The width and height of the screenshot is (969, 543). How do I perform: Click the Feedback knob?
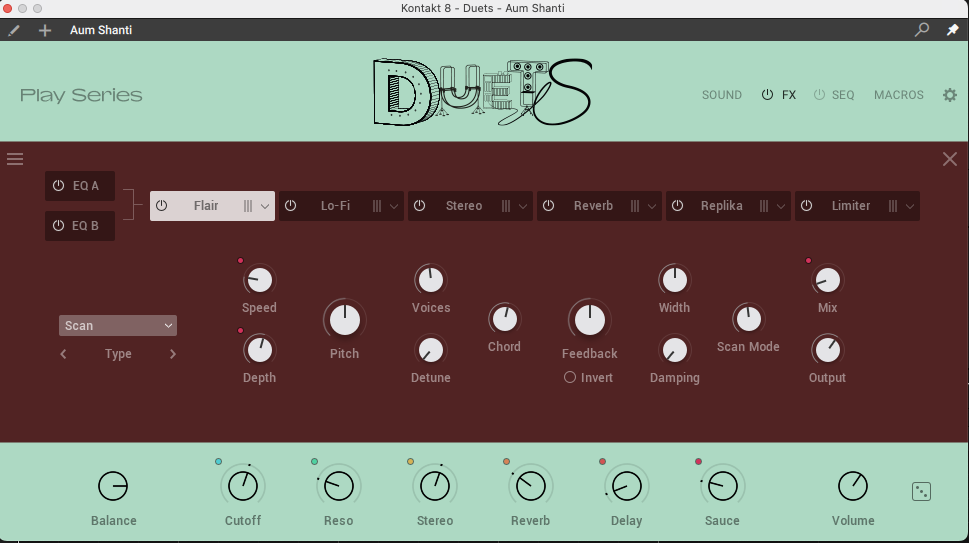pos(590,320)
